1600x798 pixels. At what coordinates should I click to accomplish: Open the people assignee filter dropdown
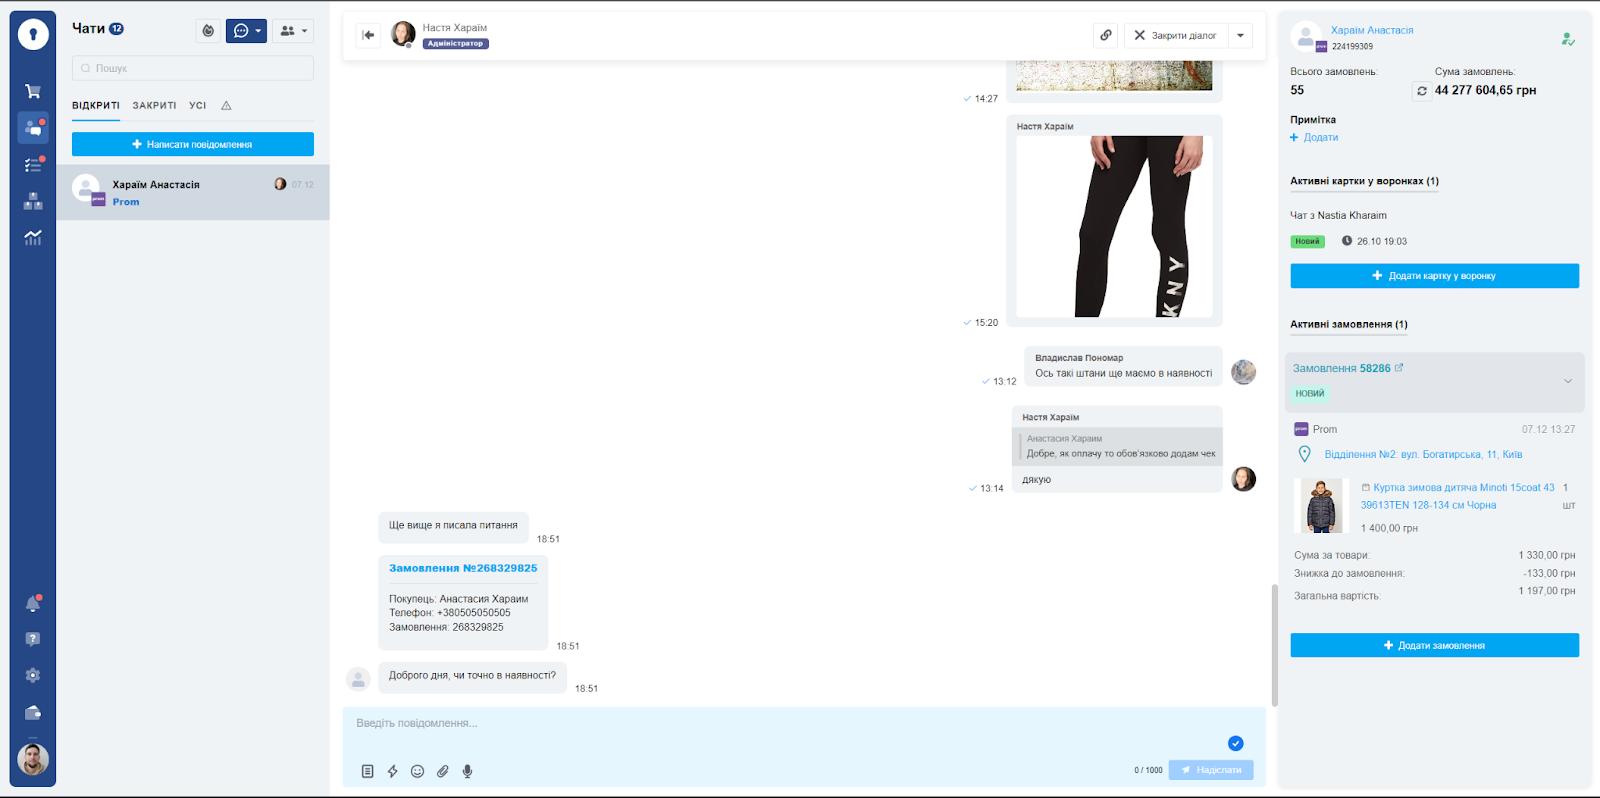(293, 31)
